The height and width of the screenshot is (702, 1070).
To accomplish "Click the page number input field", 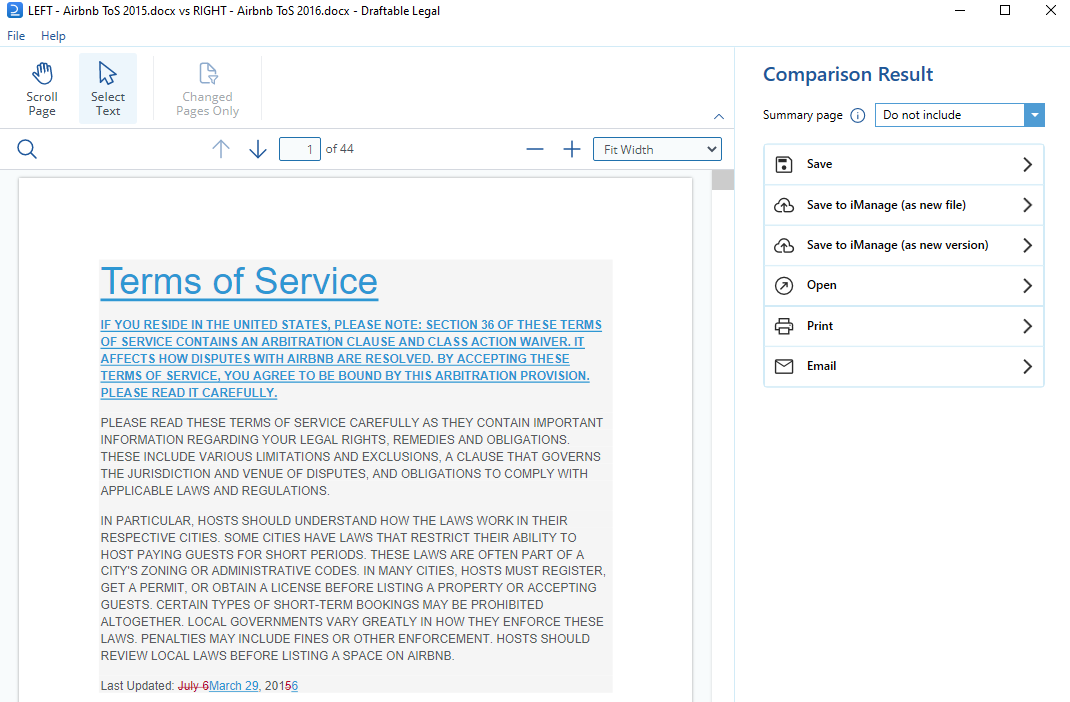I will [x=300, y=149].
